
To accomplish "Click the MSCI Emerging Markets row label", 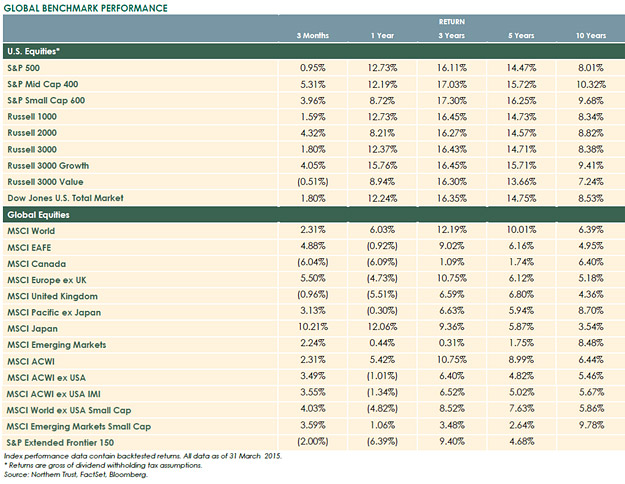I will [x=57, y=345].
